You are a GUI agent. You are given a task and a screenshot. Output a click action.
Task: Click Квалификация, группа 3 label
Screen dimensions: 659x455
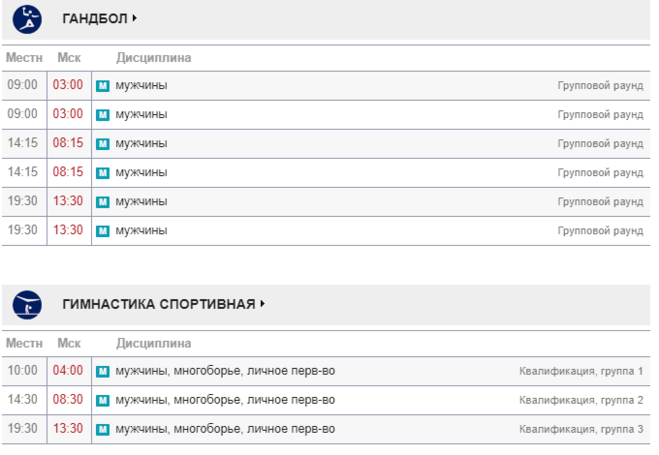point(581,429)
